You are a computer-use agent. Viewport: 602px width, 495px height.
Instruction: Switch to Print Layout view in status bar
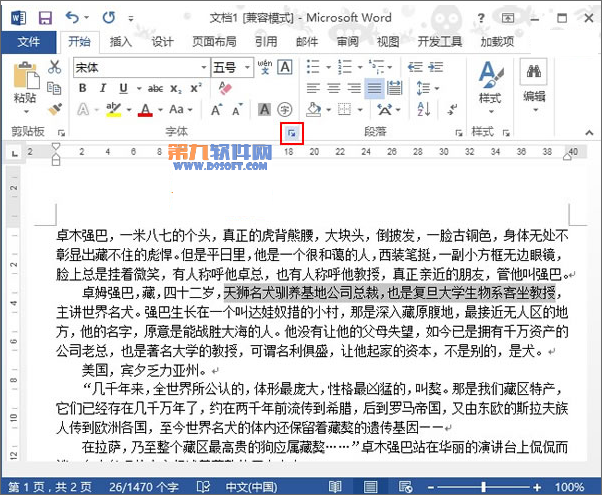click(x=370, y=487)
